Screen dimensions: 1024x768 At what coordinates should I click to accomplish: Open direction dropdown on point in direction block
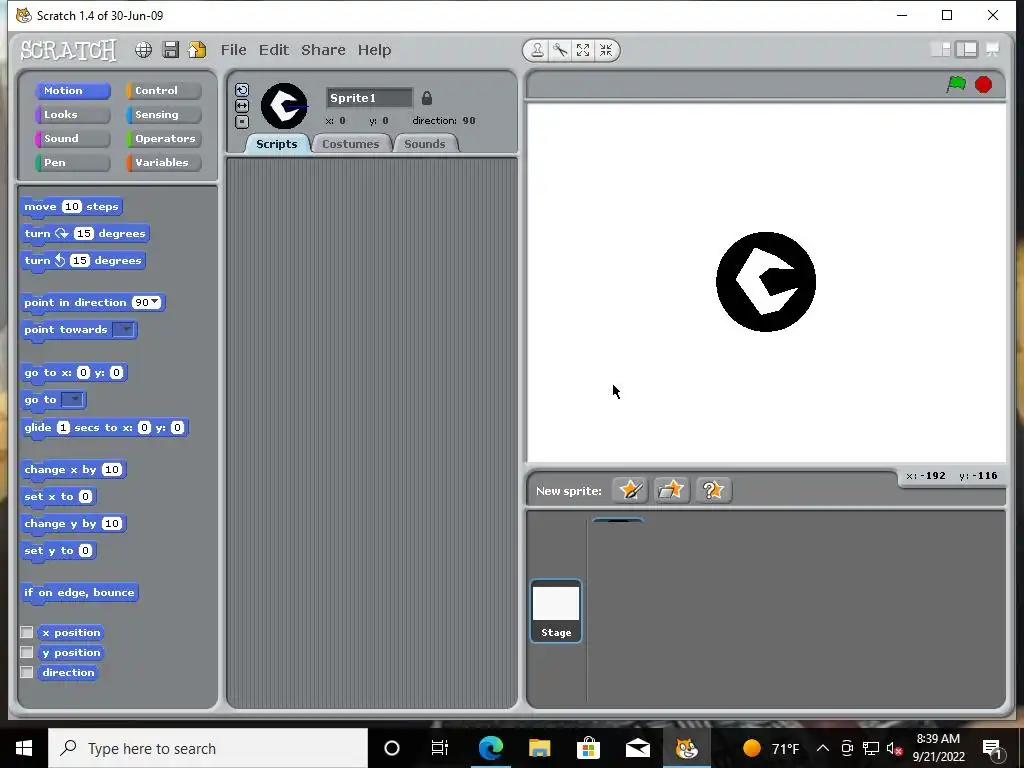(x=155, y=302)
